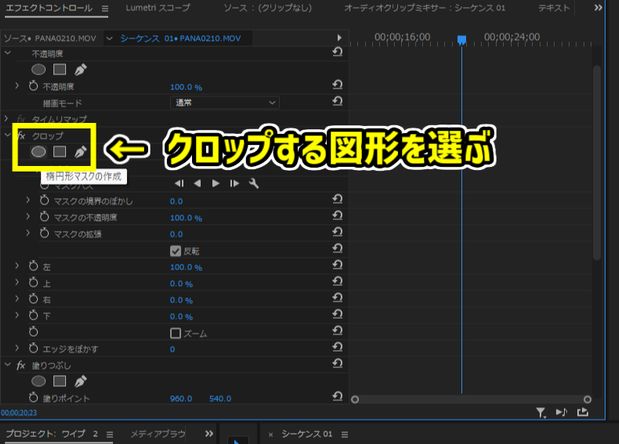
Task: Create ellipse mask under 塗りつぶし effect
Action: coord(38,381)
